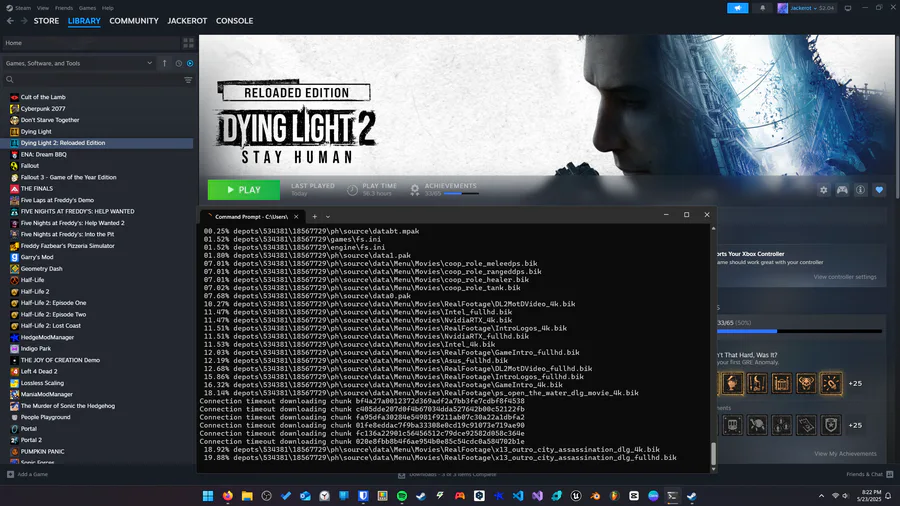The width and height of the screenshot is (900, 506).
Task: Open the LIBRARY tab
Action: [84, 21]
